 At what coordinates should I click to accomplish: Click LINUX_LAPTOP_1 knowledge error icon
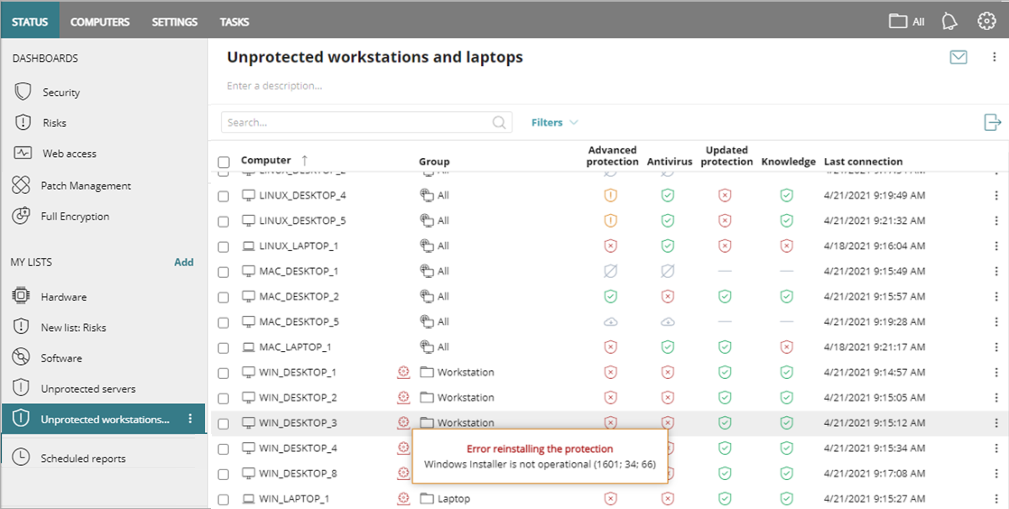[x=786, y=246]
